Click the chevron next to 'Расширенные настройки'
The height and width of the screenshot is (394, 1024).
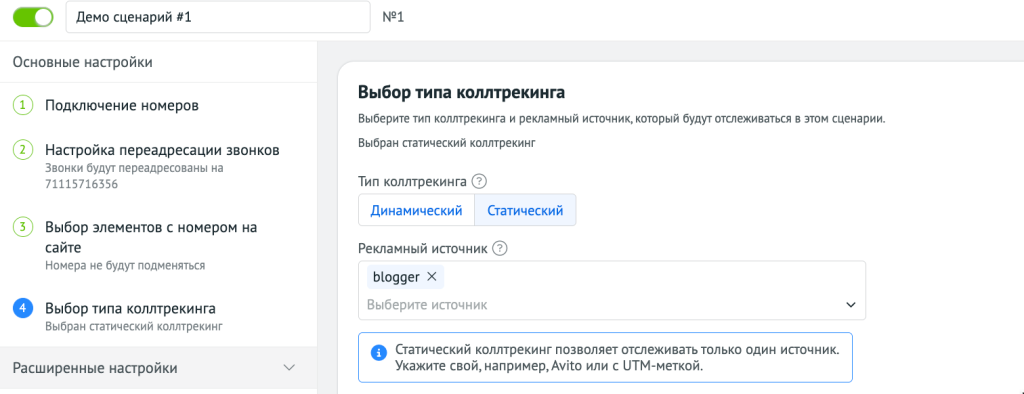(x=289, y=368)
